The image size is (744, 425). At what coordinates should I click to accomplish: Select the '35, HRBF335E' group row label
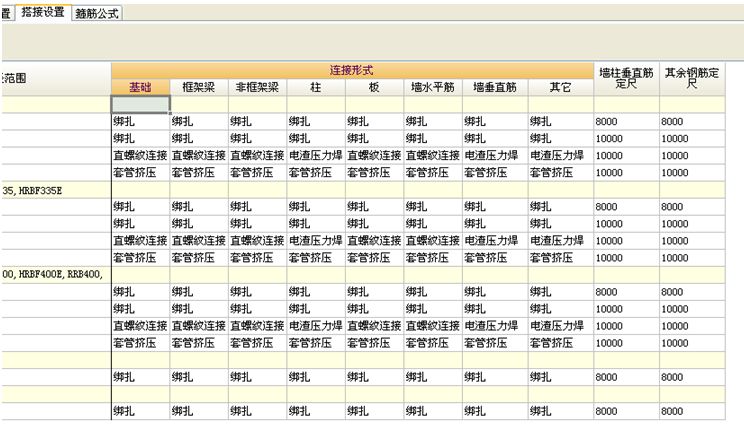[32, 191]
